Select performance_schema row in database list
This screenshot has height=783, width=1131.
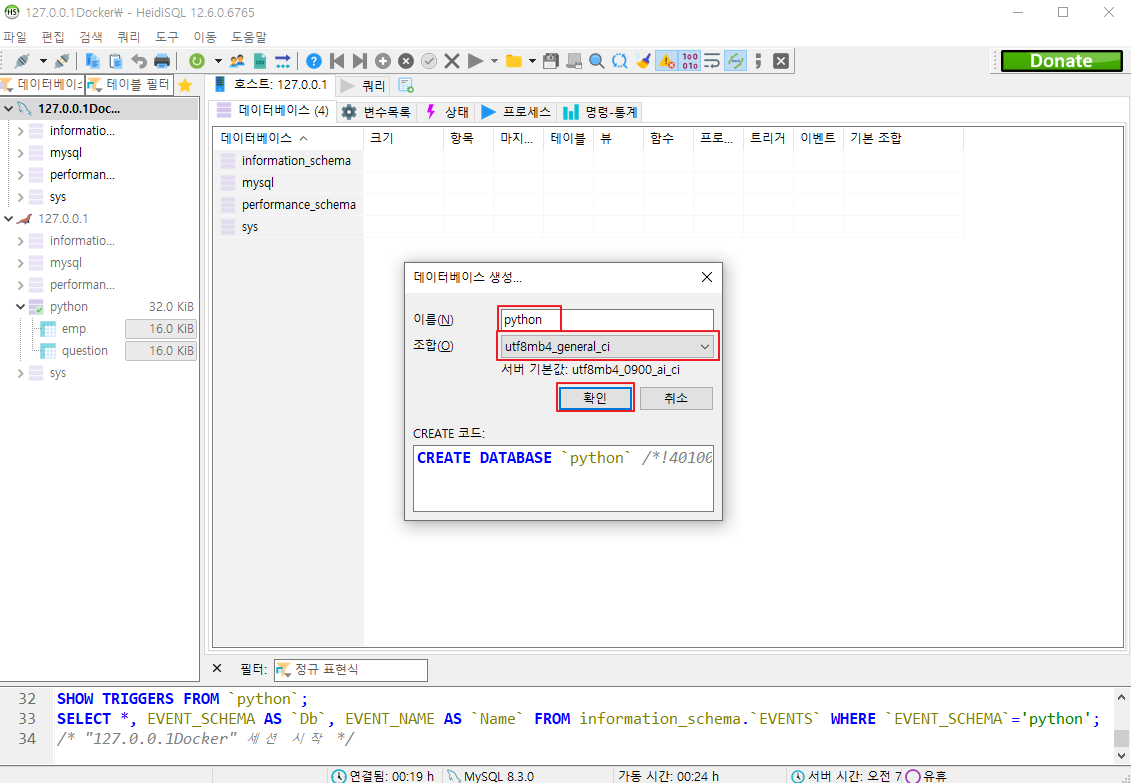(290, 205)
